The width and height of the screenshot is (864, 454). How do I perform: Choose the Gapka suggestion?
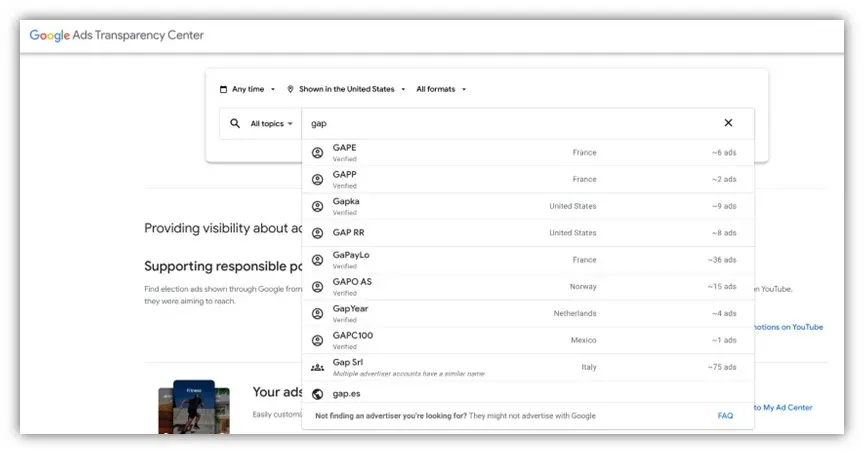pyautogui.click(x=528, y=206)
